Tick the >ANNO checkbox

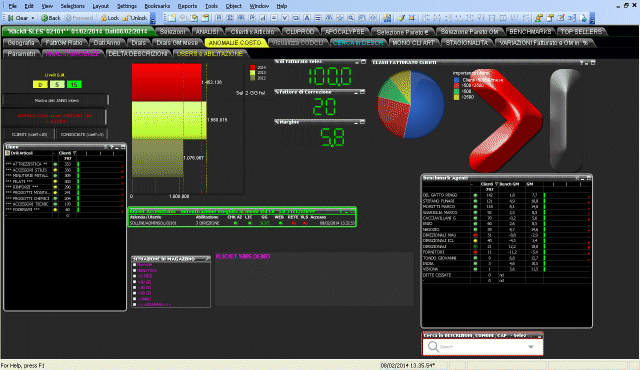(134, 299)
